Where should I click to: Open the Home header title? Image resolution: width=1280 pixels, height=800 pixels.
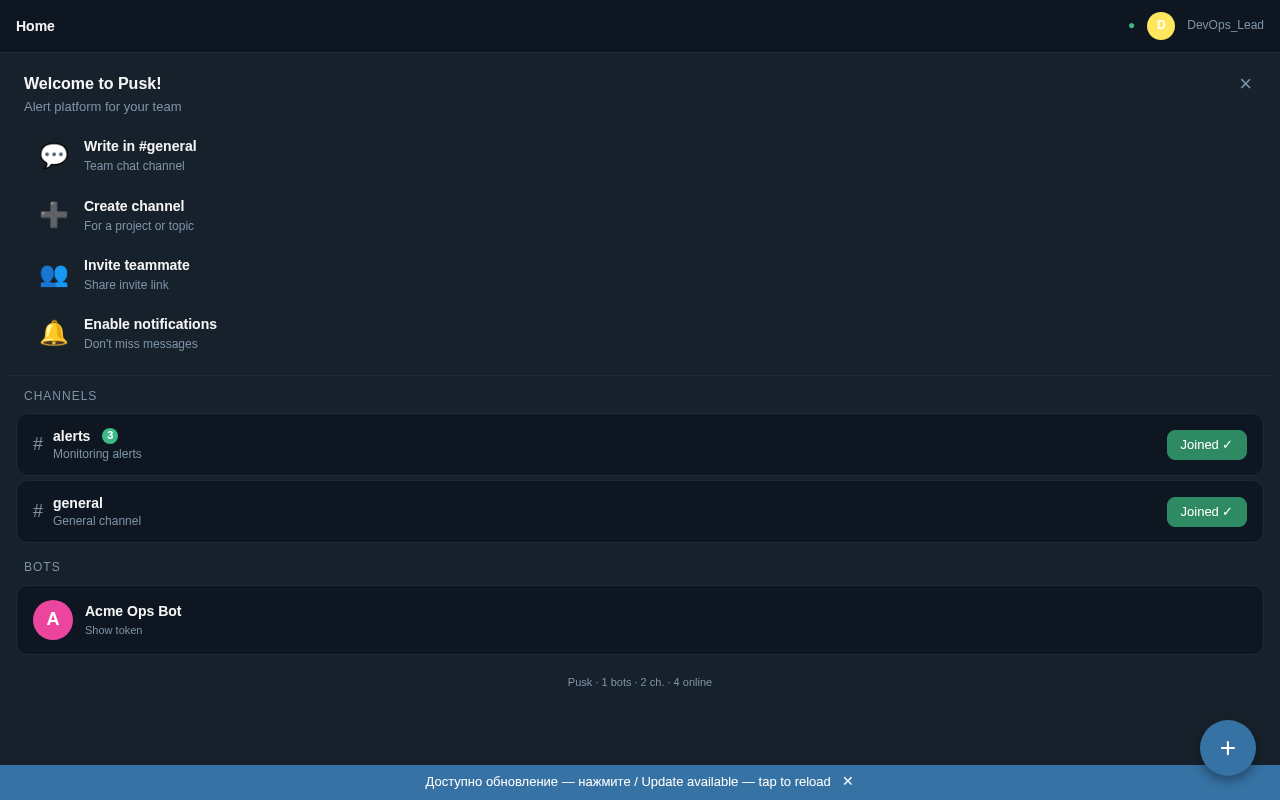click(35, 26)
